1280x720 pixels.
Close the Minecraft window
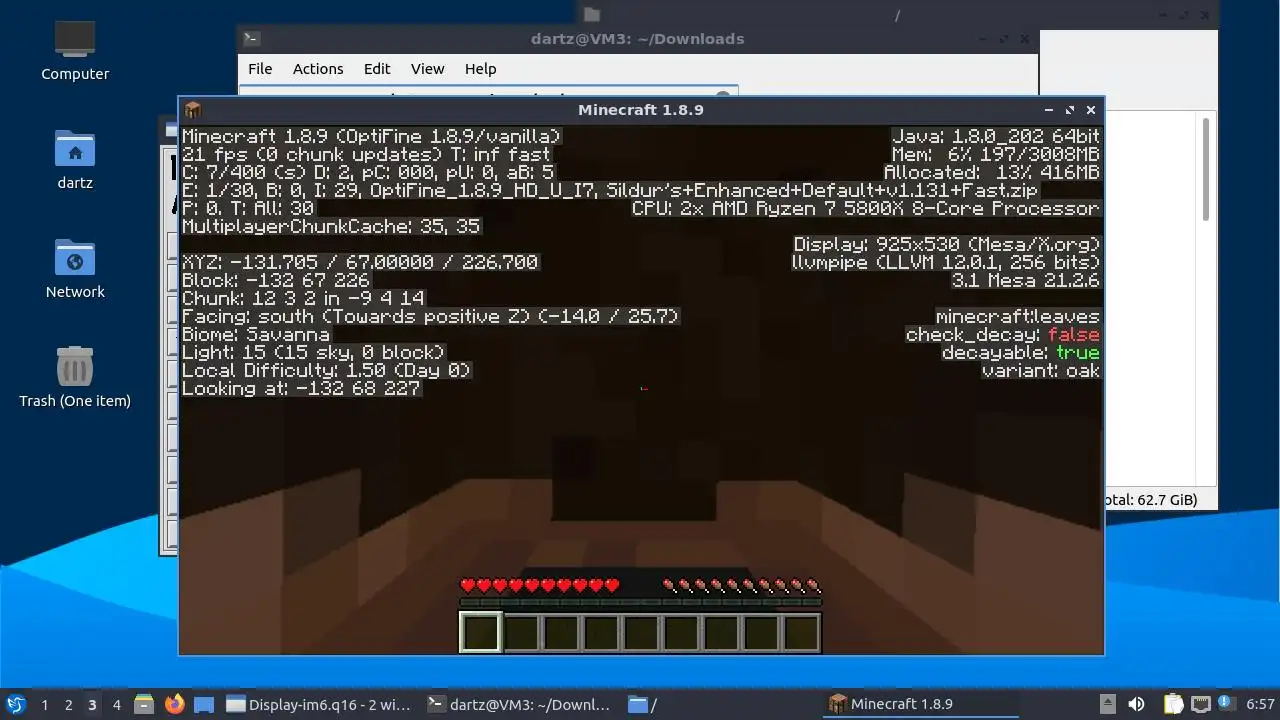coord(1091,110)
